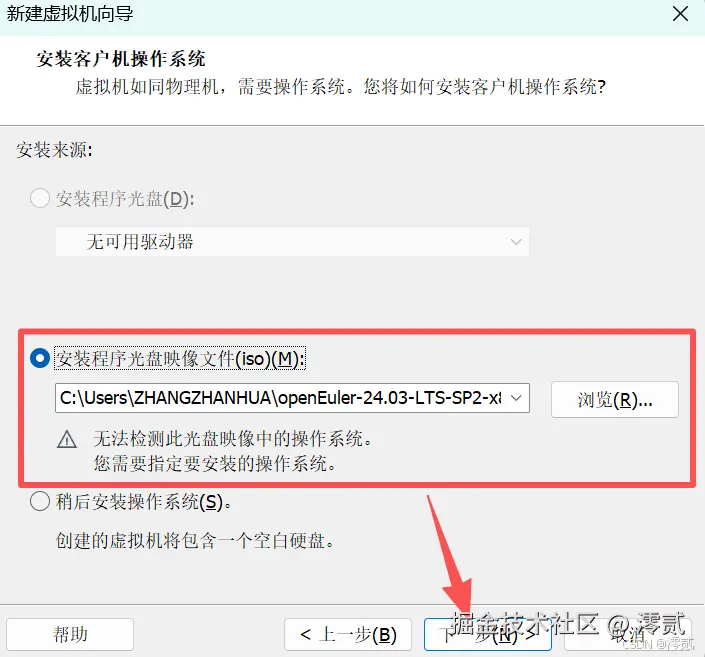Click the warning triangle icon
This screenshot has width=705, height=657.
pos(67,439)
